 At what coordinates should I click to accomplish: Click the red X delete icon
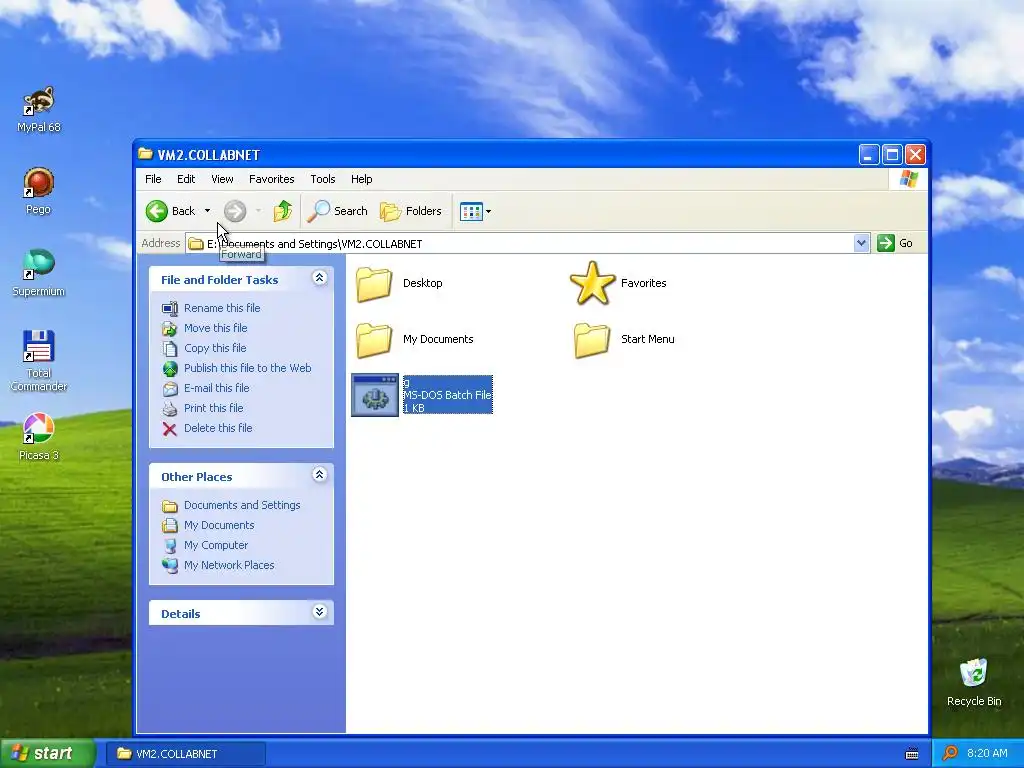[x=170, y=429]
